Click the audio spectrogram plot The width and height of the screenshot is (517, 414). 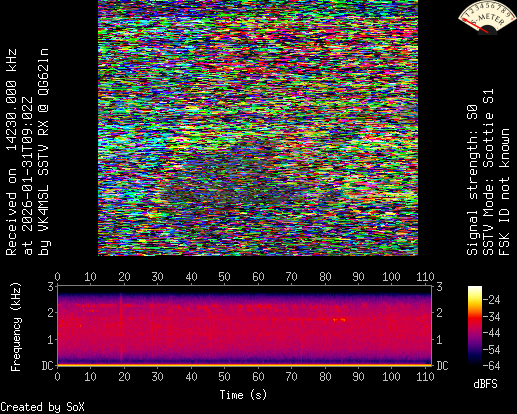pos(245,326)
